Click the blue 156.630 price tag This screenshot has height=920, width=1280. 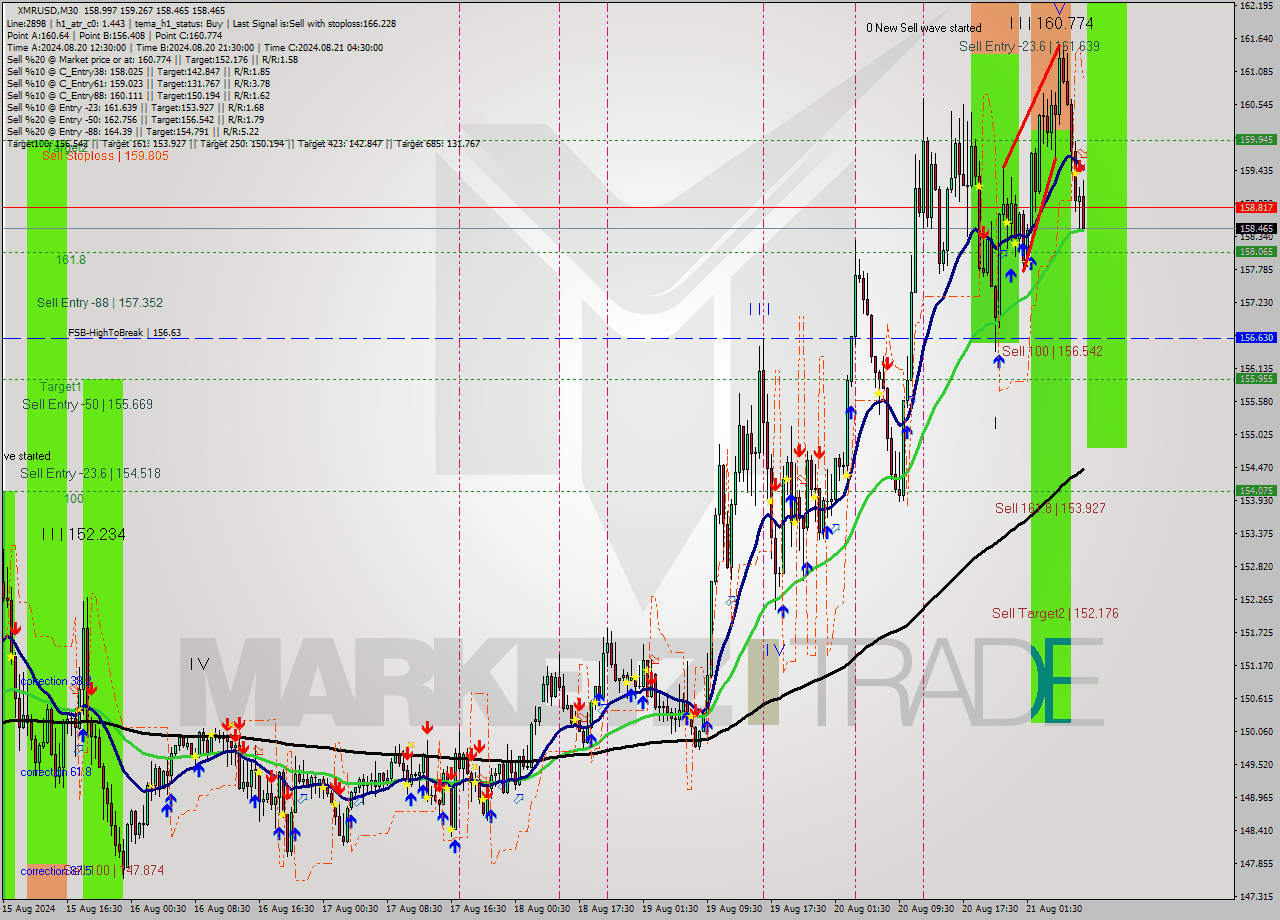point(1256,338)
